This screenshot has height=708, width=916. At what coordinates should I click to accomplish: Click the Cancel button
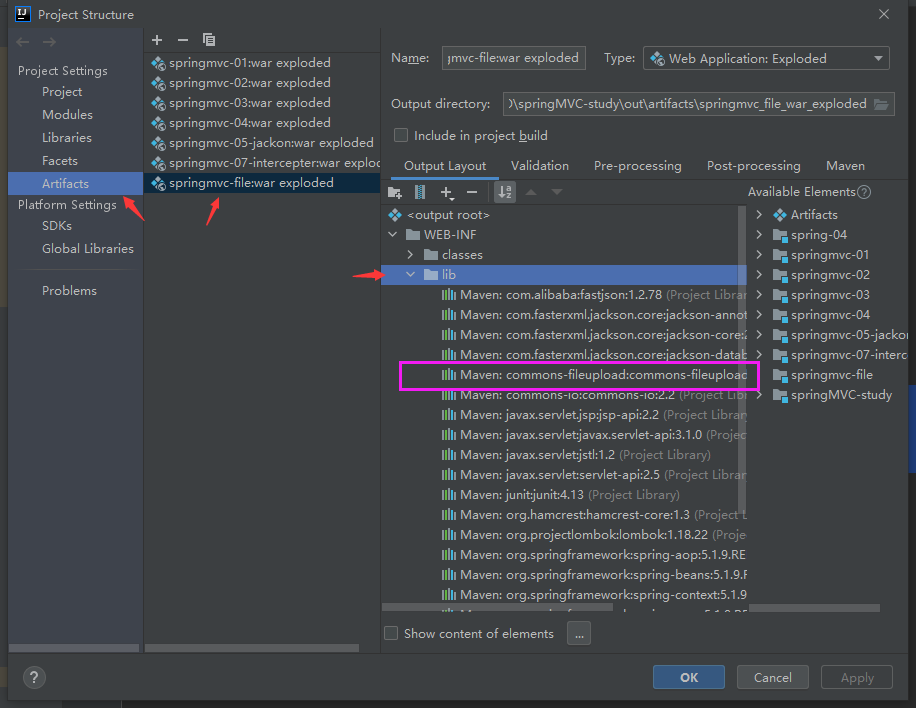click(x=772, y=678)
